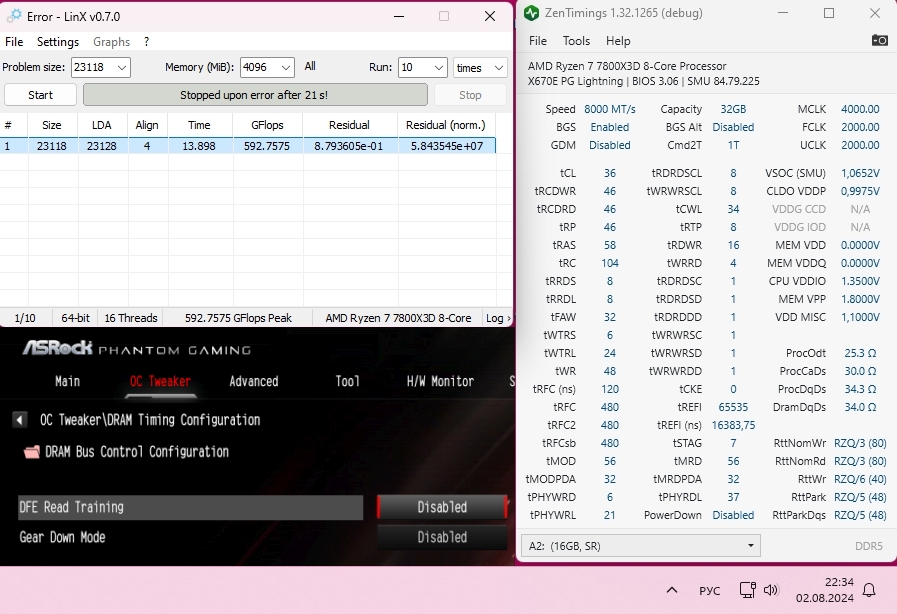Open the A2: (16GB, SR) module dropdown
The image size is (897, 614).
(x=641, y=546)
